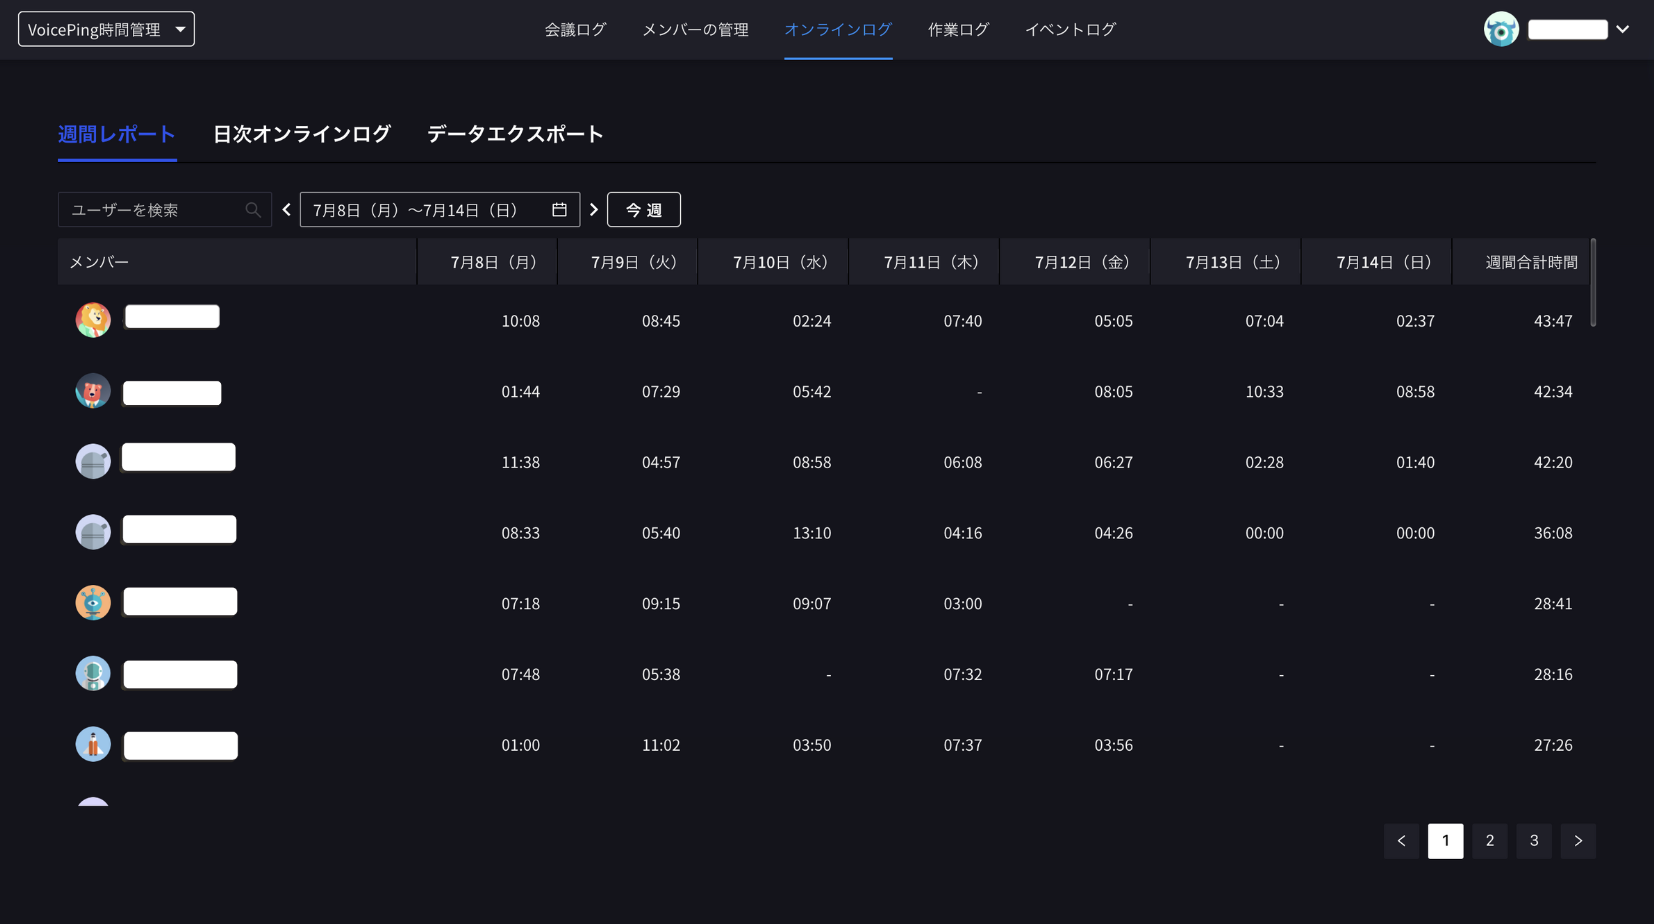Screen dimensions: 1654x924
Task: Switch to the 日次オンラインログ tab
Action: (301, 133)
